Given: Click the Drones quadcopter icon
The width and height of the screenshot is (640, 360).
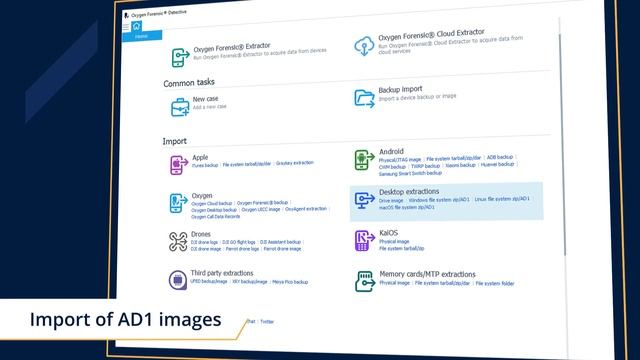Looking at the screenshot, I should [178, 241].
